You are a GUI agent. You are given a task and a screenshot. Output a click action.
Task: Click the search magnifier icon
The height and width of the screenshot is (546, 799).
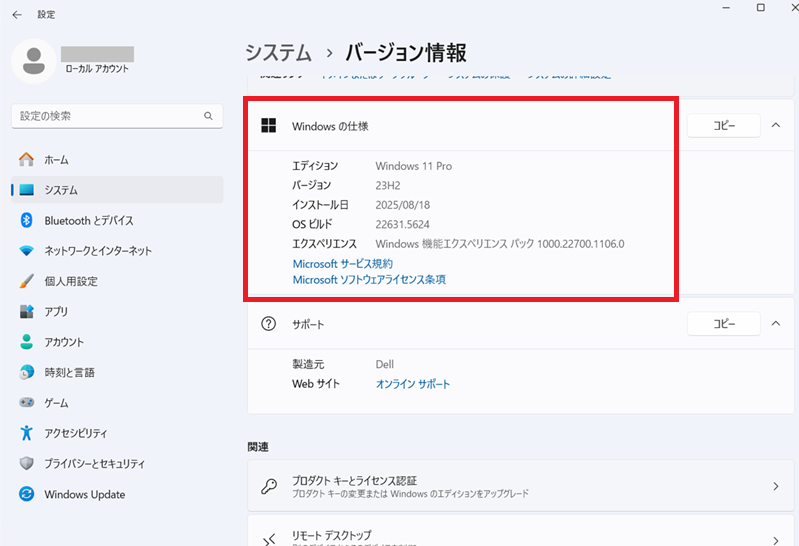point(208,116)
